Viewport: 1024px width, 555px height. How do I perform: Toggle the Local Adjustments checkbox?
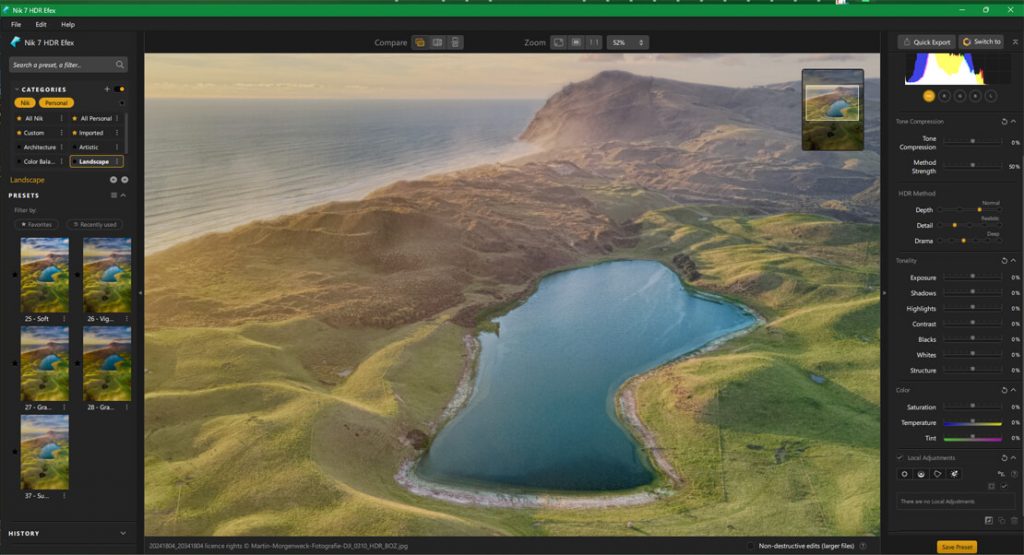pyautogui.click(x=900, y=458)
